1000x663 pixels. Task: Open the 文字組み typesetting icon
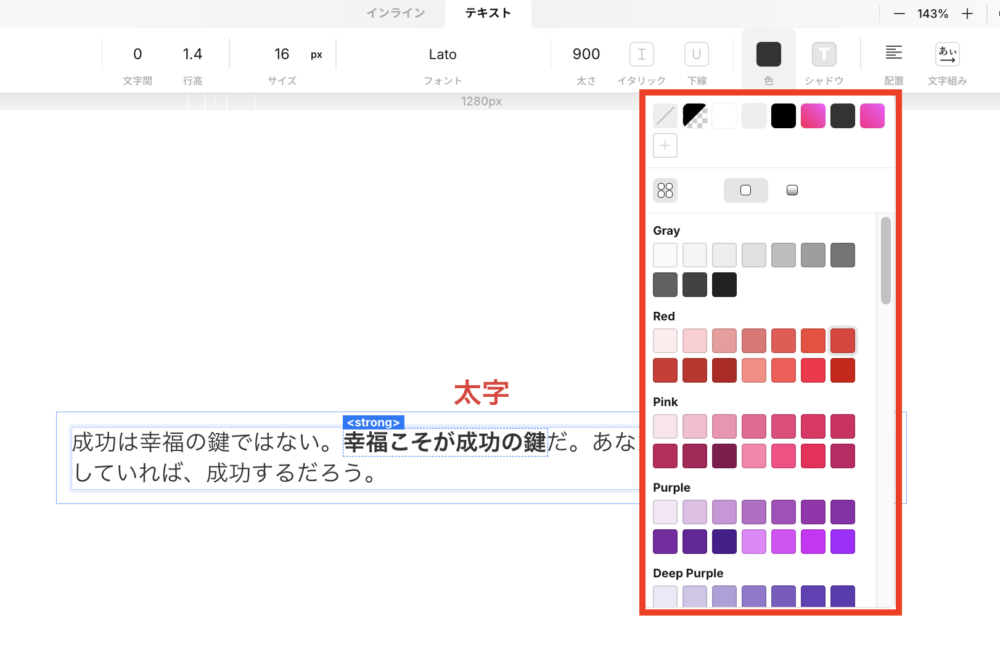coord(947,54)
